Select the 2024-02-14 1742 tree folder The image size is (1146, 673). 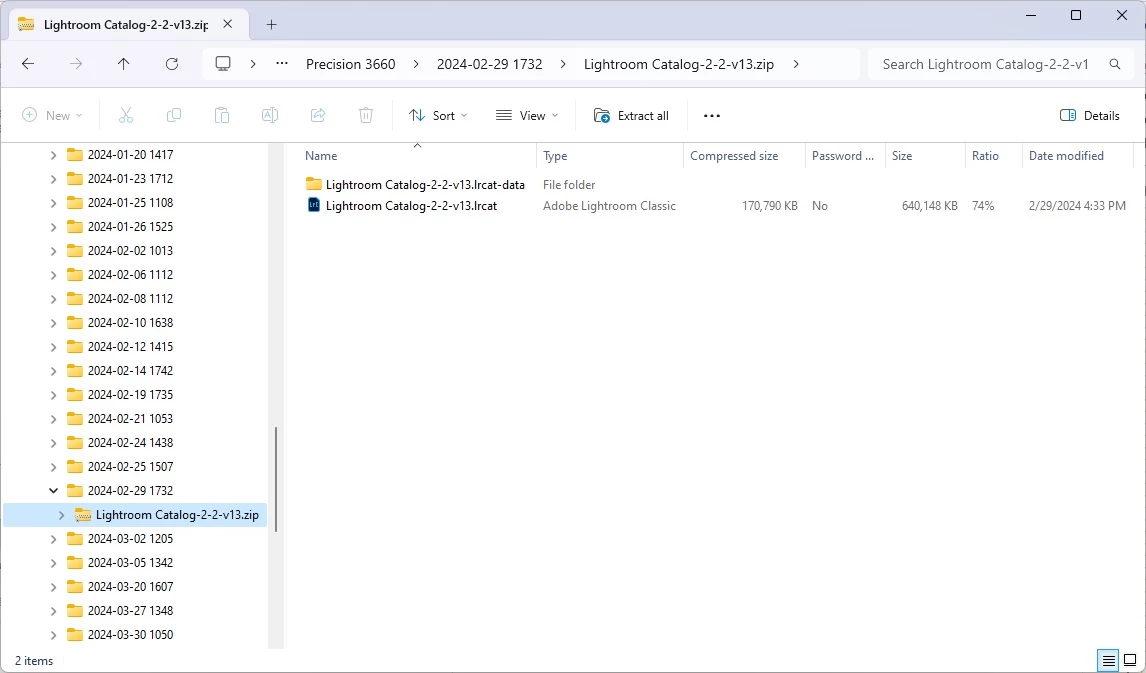[x=130, y=370]
